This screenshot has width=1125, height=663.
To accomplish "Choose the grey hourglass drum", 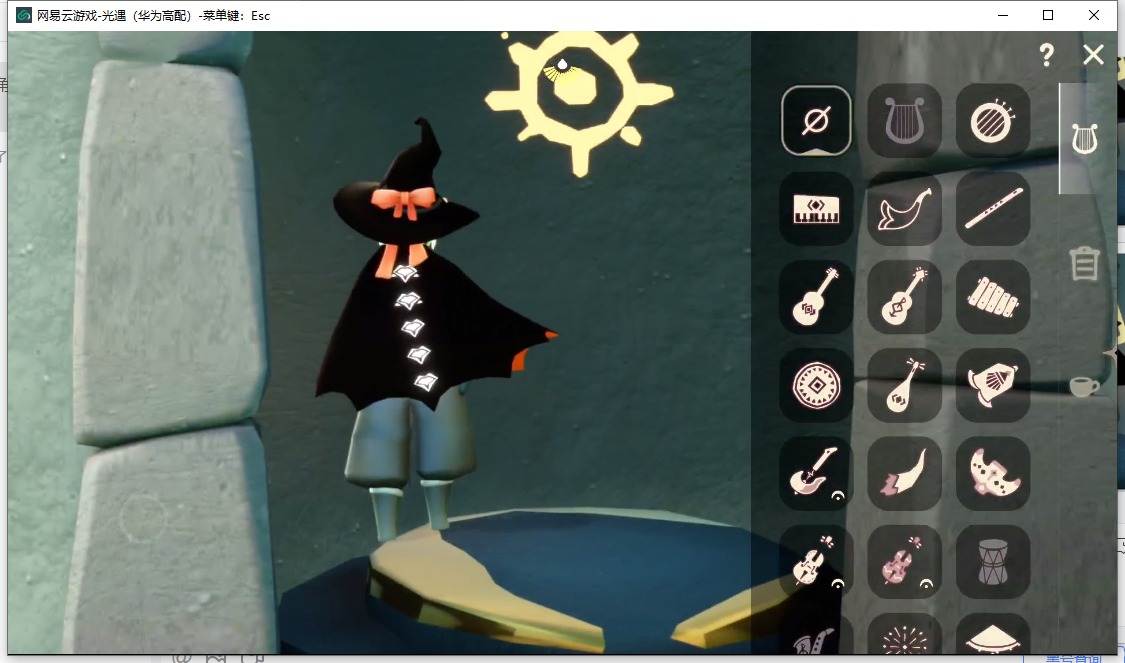I will pyautogui.click(x=993, y=562).
